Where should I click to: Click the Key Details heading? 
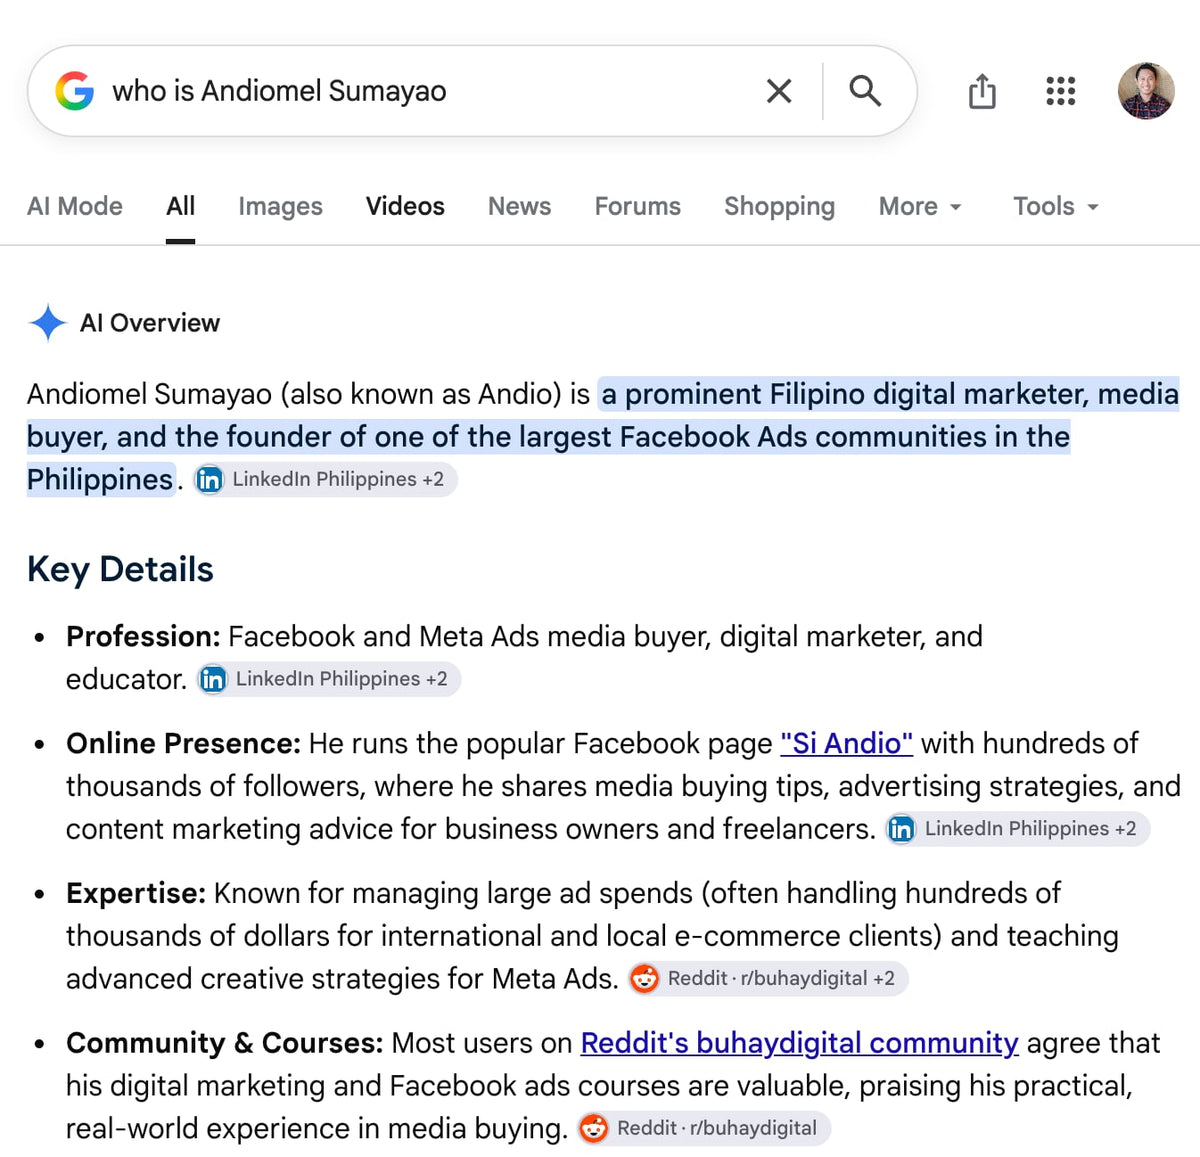click(x=120, y=569)
